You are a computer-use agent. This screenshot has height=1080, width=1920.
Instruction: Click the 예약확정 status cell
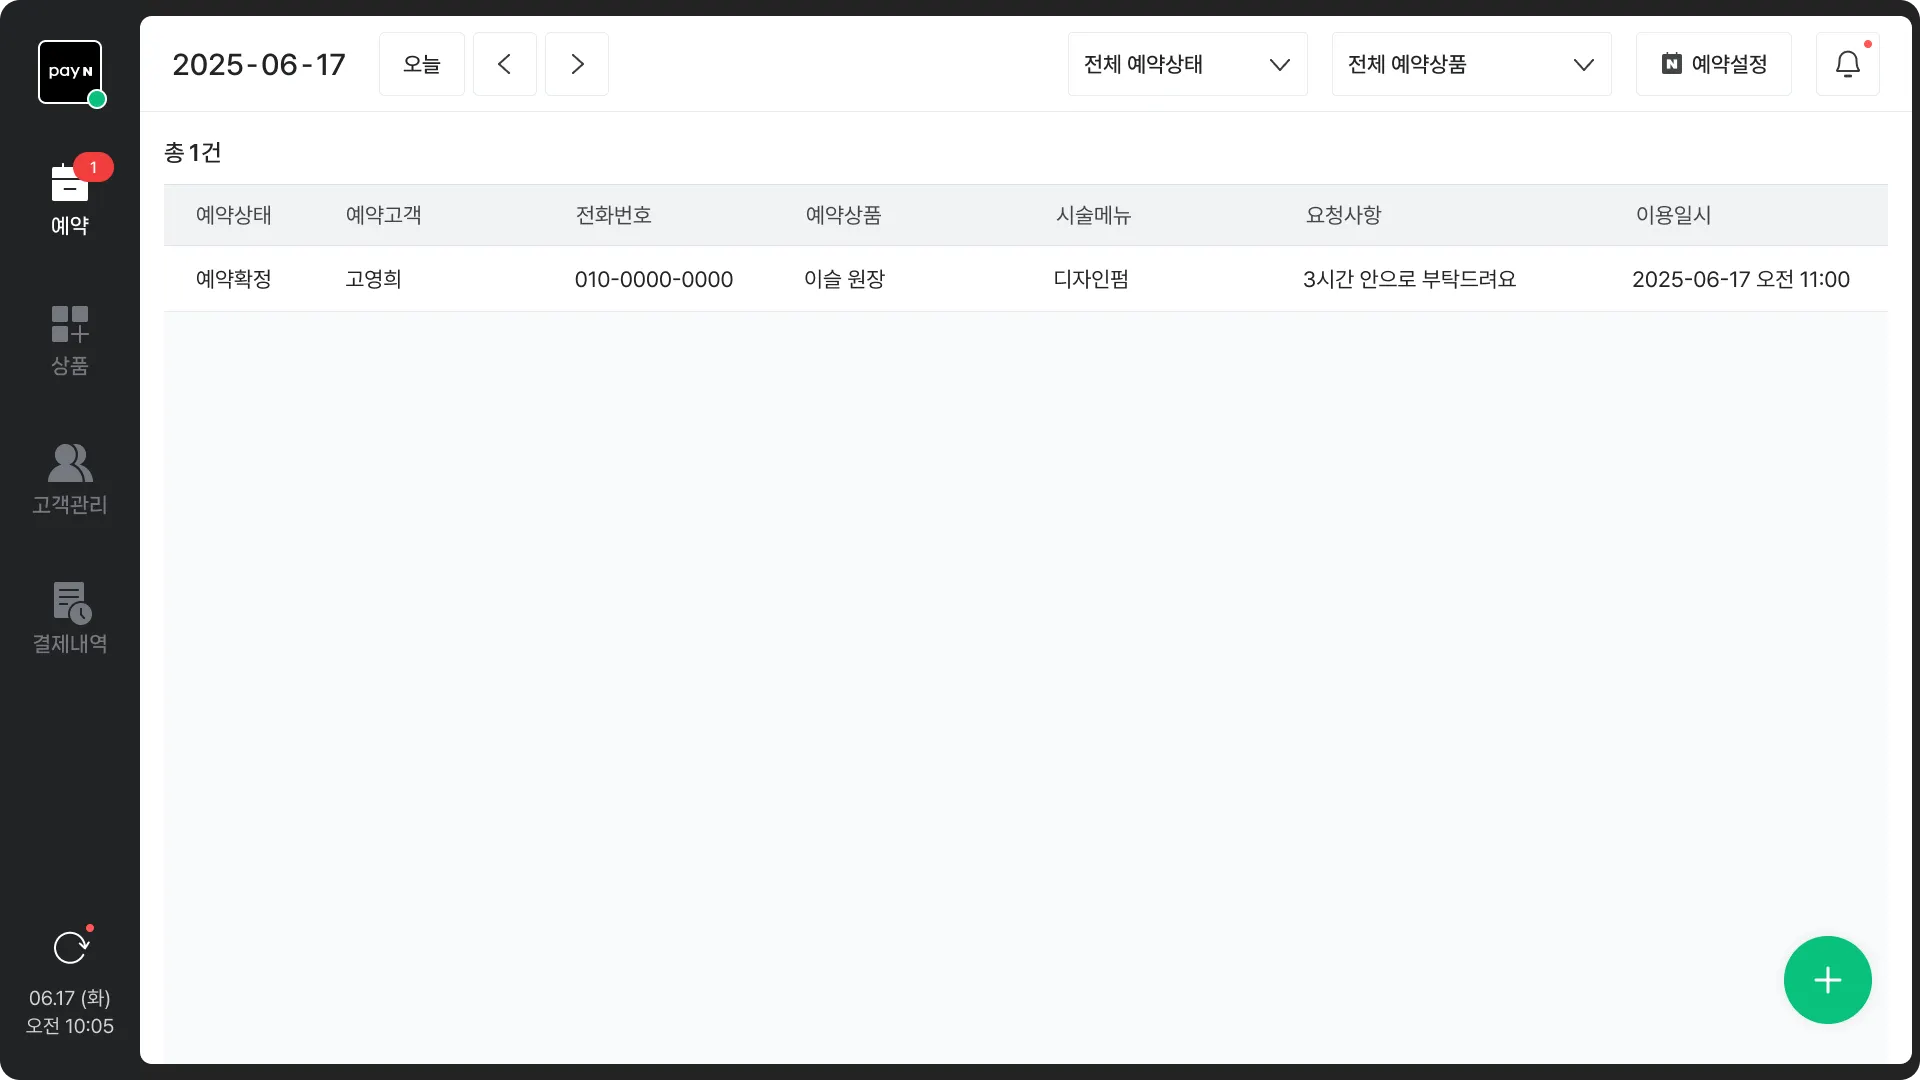tap(233, 279)
